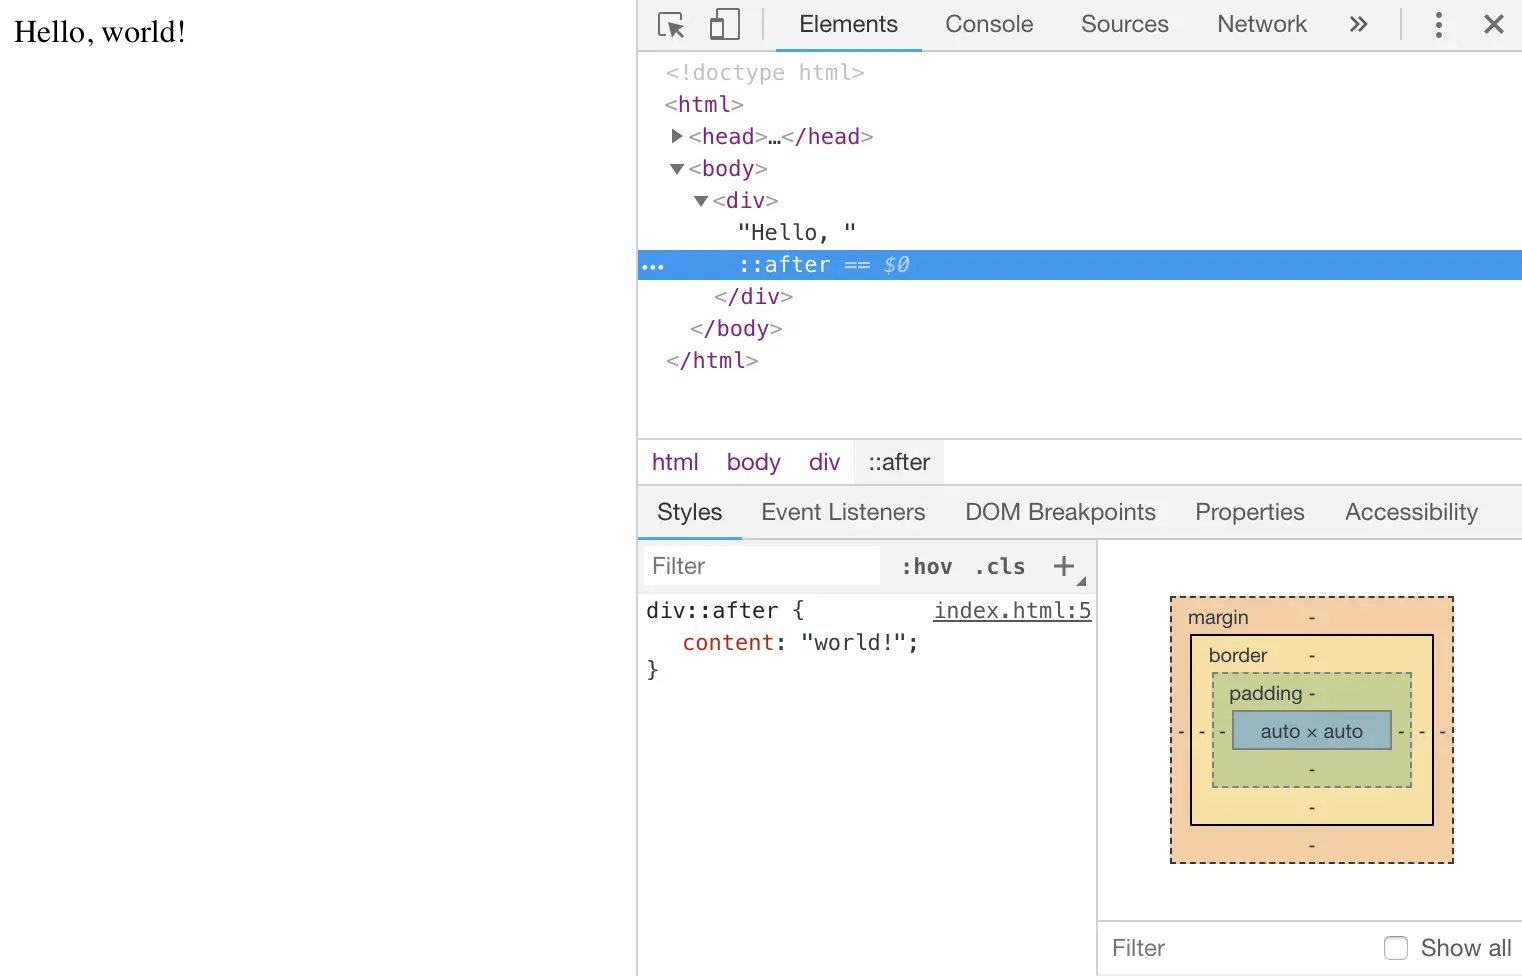Collapse the body element node
Image resolution: width=1522 pixels, height=976 pixels.
tap(676, 169)
